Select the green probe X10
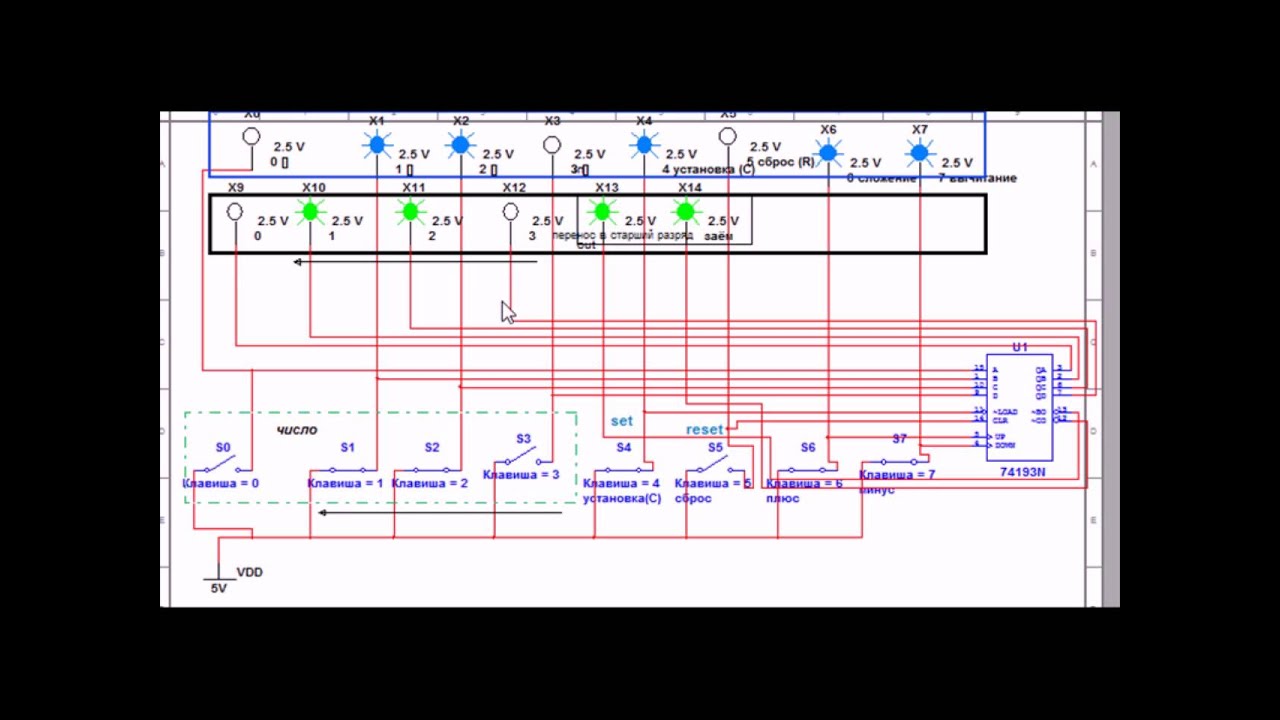The width and height of the screenshot is (1280, 720). 310,211
